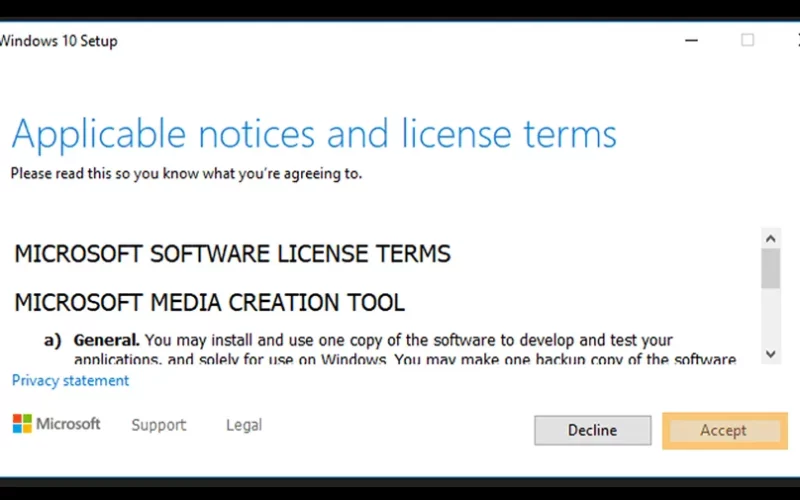The width and height of the screenshot is (800, 500).
Task: Click the license text scroll up arrow
Action: point(770,238)
